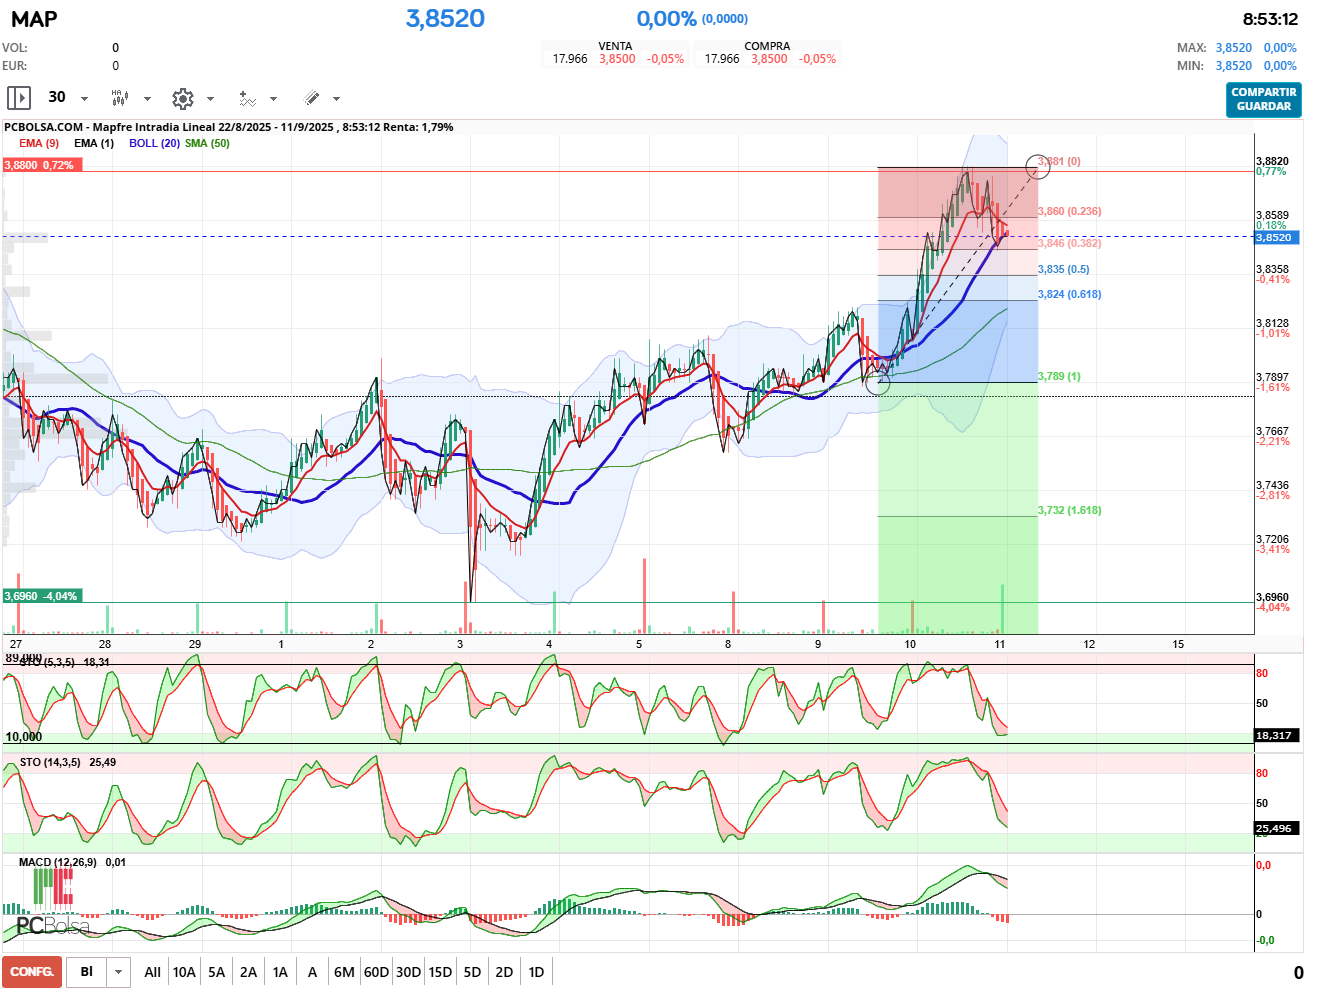Select the 60D time range
The width and height of the screenshot is (1317, 993).
[x=376, y=972]
